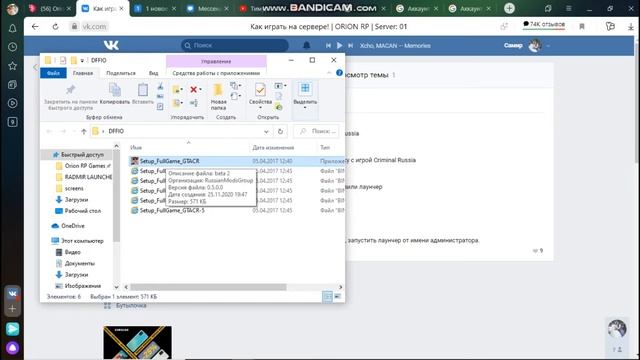Select the Setup_FullGame_GTACR application file

pyautogui.click(x=169, y=161)
